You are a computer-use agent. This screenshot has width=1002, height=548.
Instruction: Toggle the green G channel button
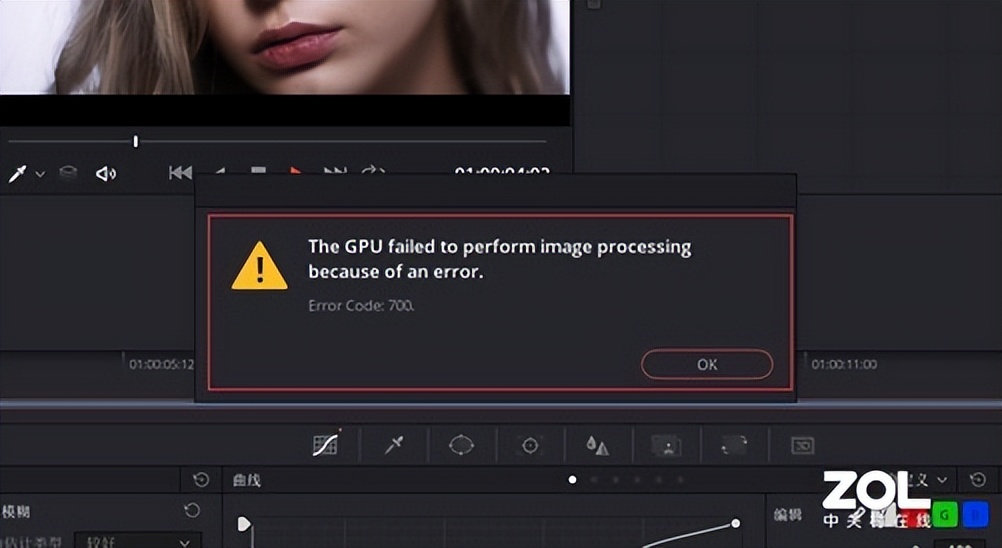[x=944, y=515]
